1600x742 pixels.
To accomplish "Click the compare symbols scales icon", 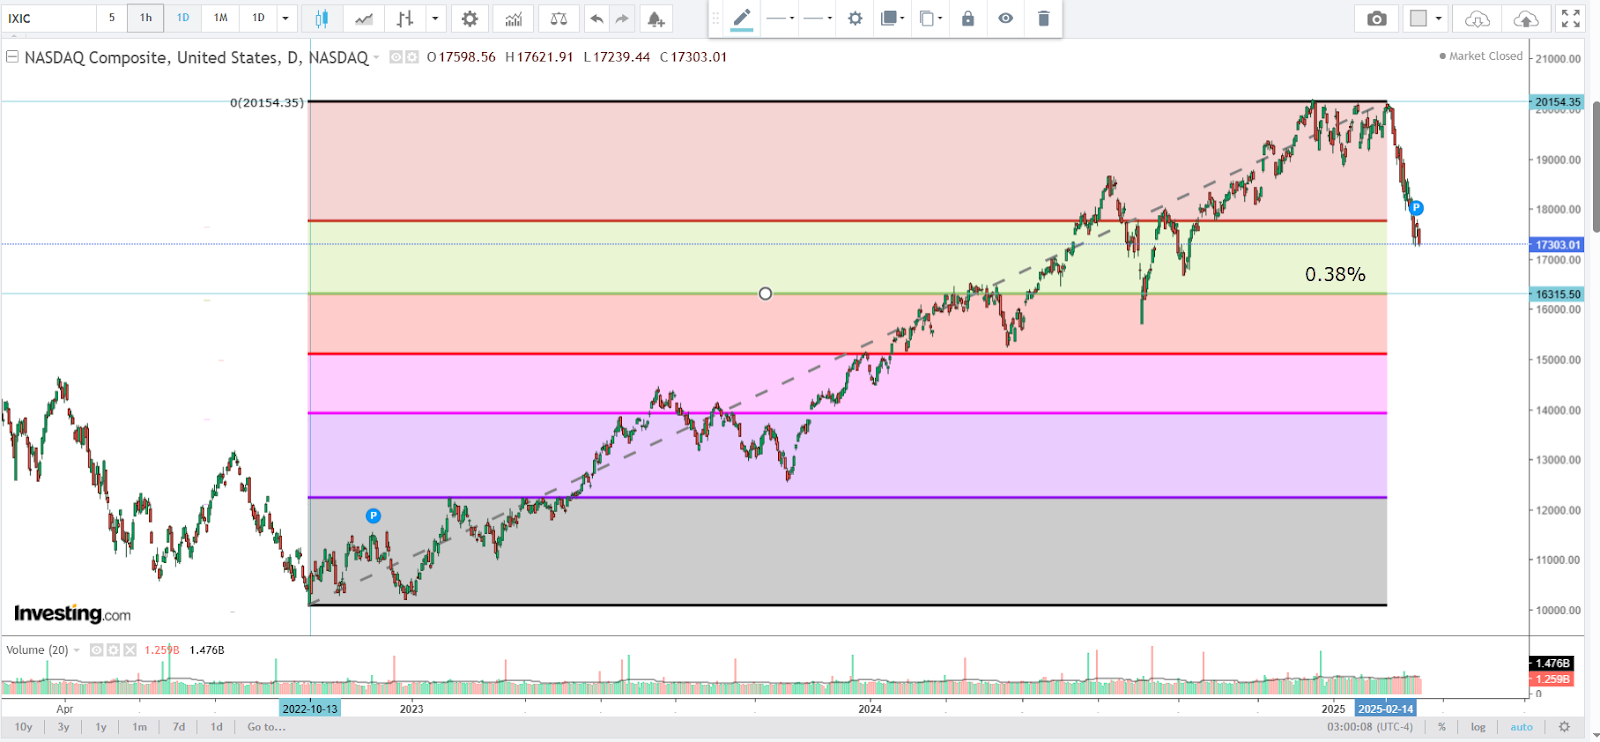I will click(559, 18).
